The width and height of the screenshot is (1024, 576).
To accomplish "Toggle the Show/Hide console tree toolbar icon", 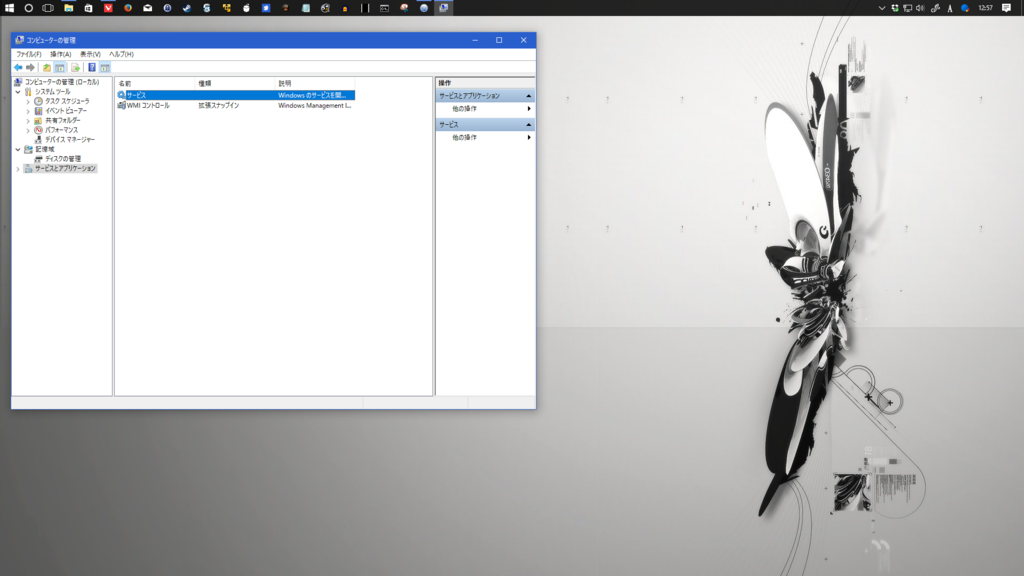I will (60, 67).
